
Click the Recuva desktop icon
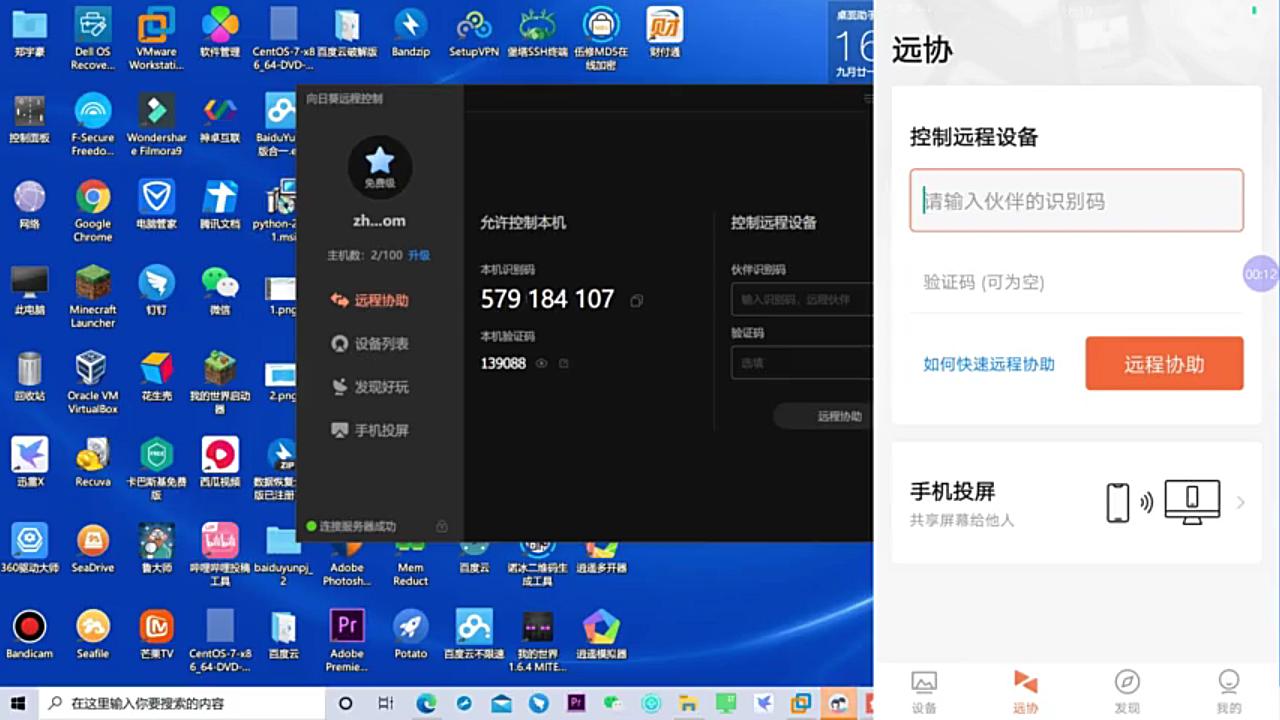pyautogui.click(x=93, y=462)
